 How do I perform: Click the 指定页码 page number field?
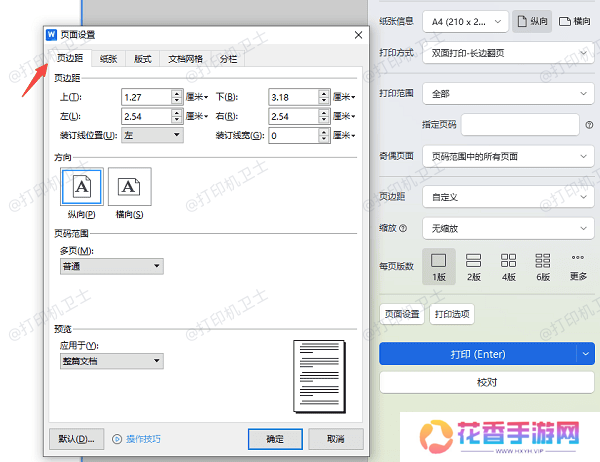click(520, 124)
